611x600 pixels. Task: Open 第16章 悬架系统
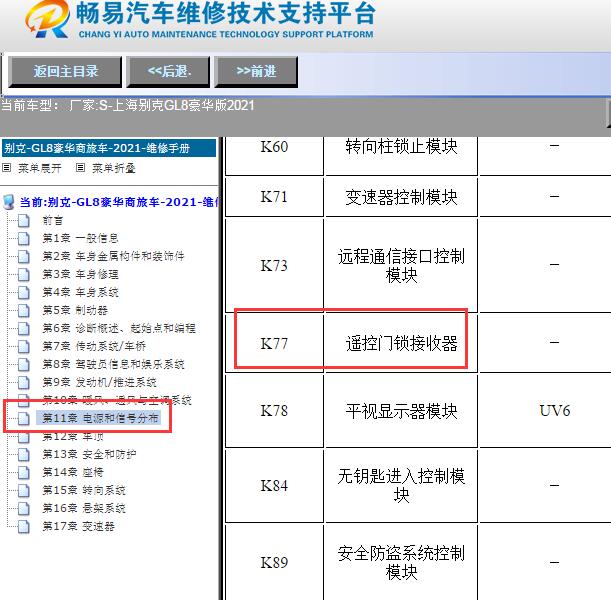tap(84, 508)
